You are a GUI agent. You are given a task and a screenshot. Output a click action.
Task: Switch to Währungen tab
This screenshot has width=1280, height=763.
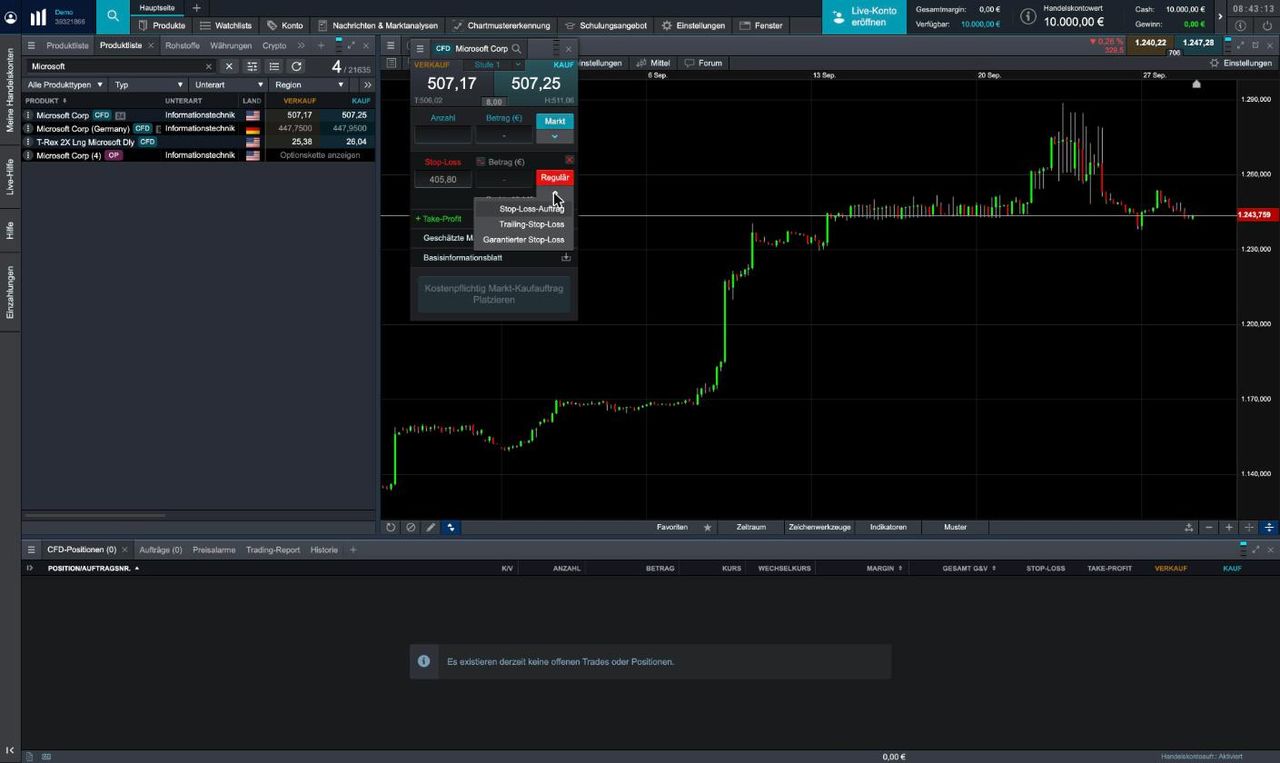(231, 46)
